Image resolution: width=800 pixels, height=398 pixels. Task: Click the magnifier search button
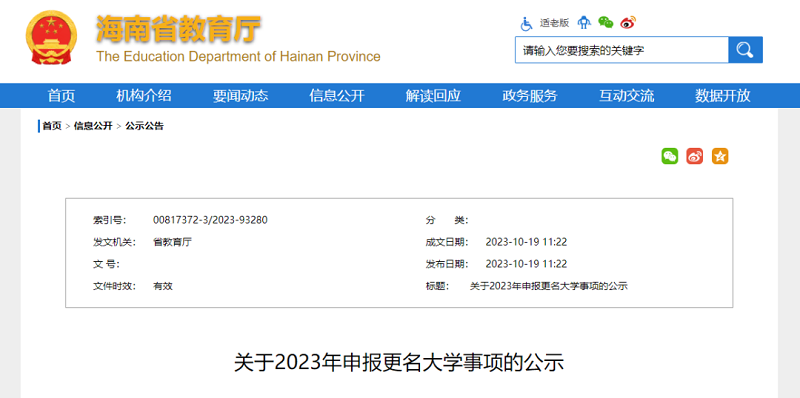745,50
